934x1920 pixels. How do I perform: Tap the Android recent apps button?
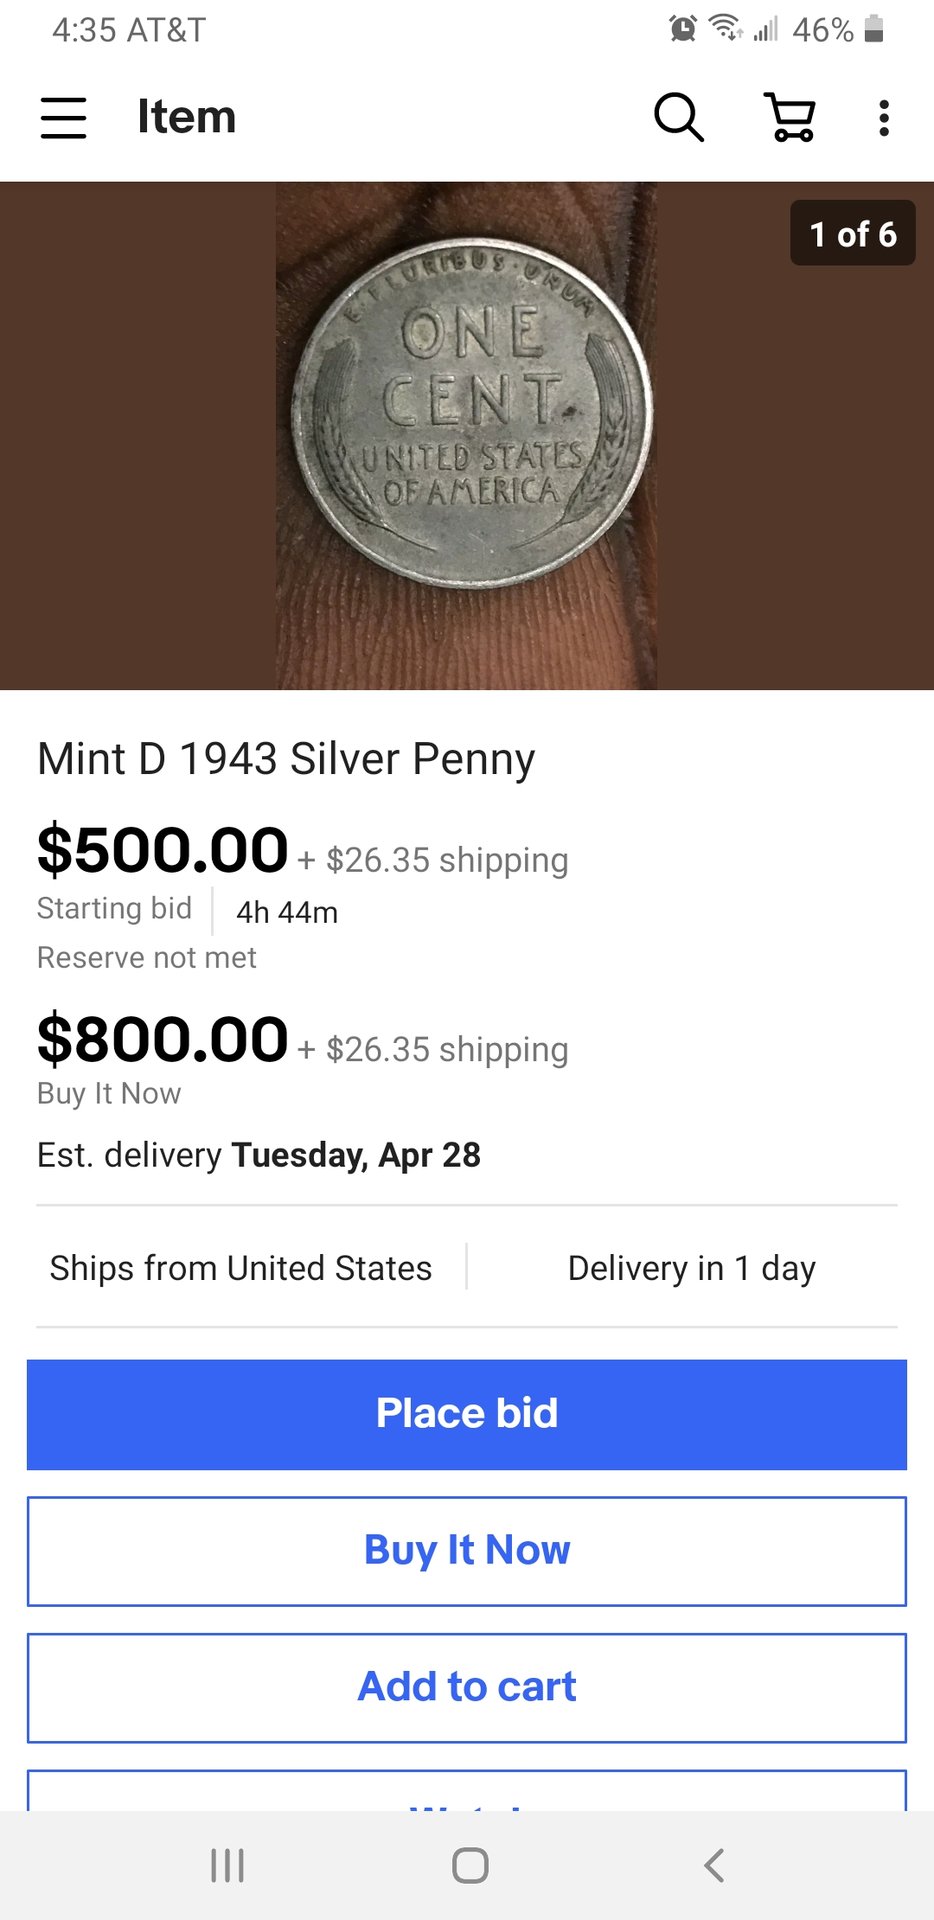[228, 1865]
